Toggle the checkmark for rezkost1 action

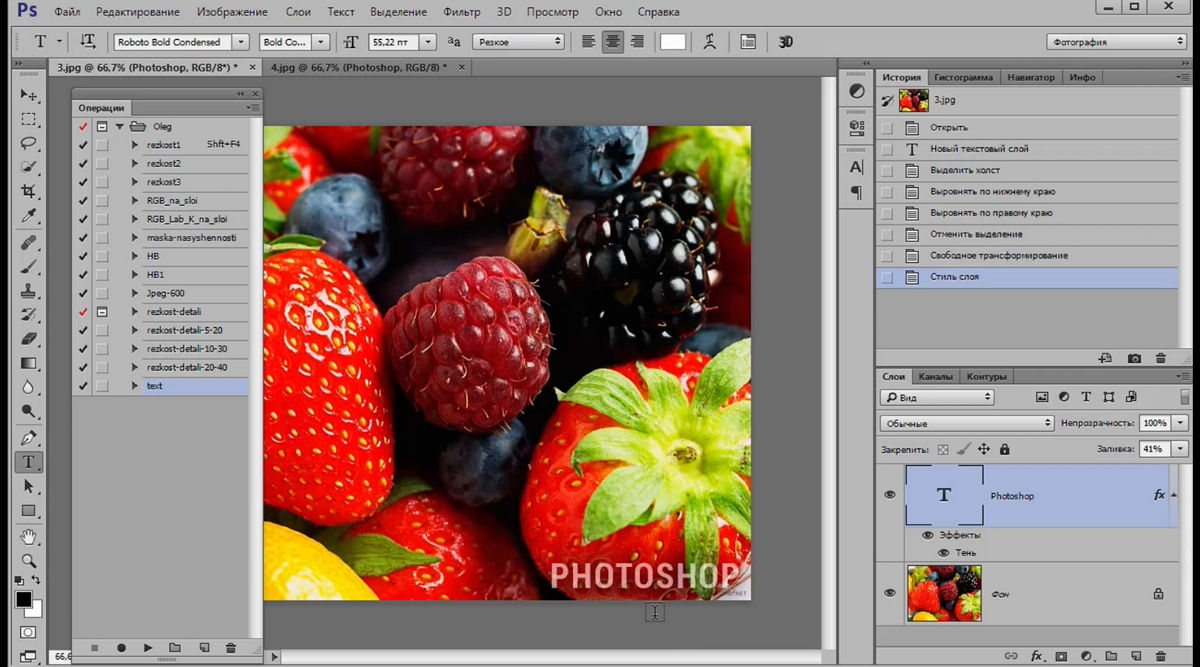(x=83, y=145)
